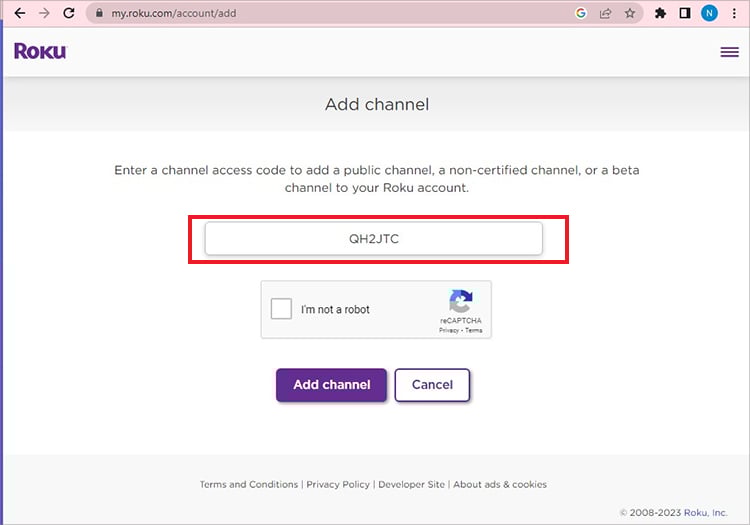Expand the Roku hamburger menu
This screenshot has height=525, width=750.
click(729, 52)
